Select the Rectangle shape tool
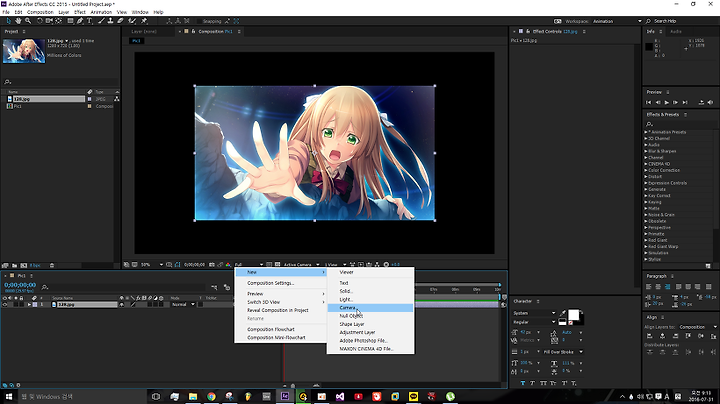This screenshot has height=404, width=720. (x=70, y=21)
